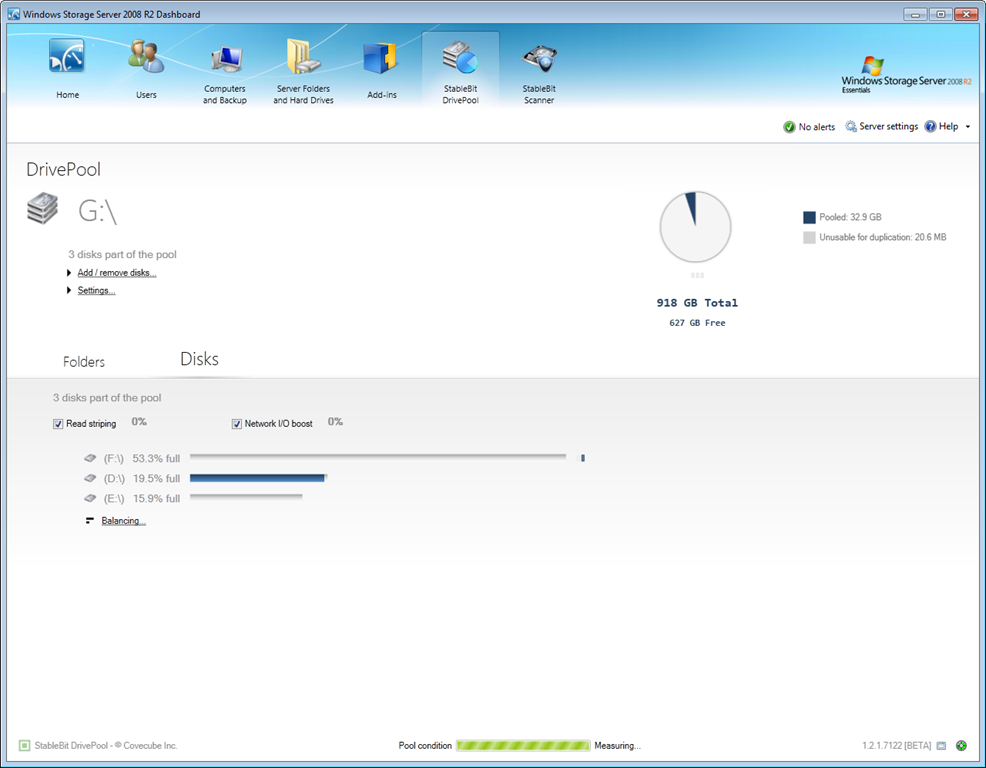This screenshot has height=768, width=986.
Task: Maximize the dashboard window
Action: pos(941,14)
